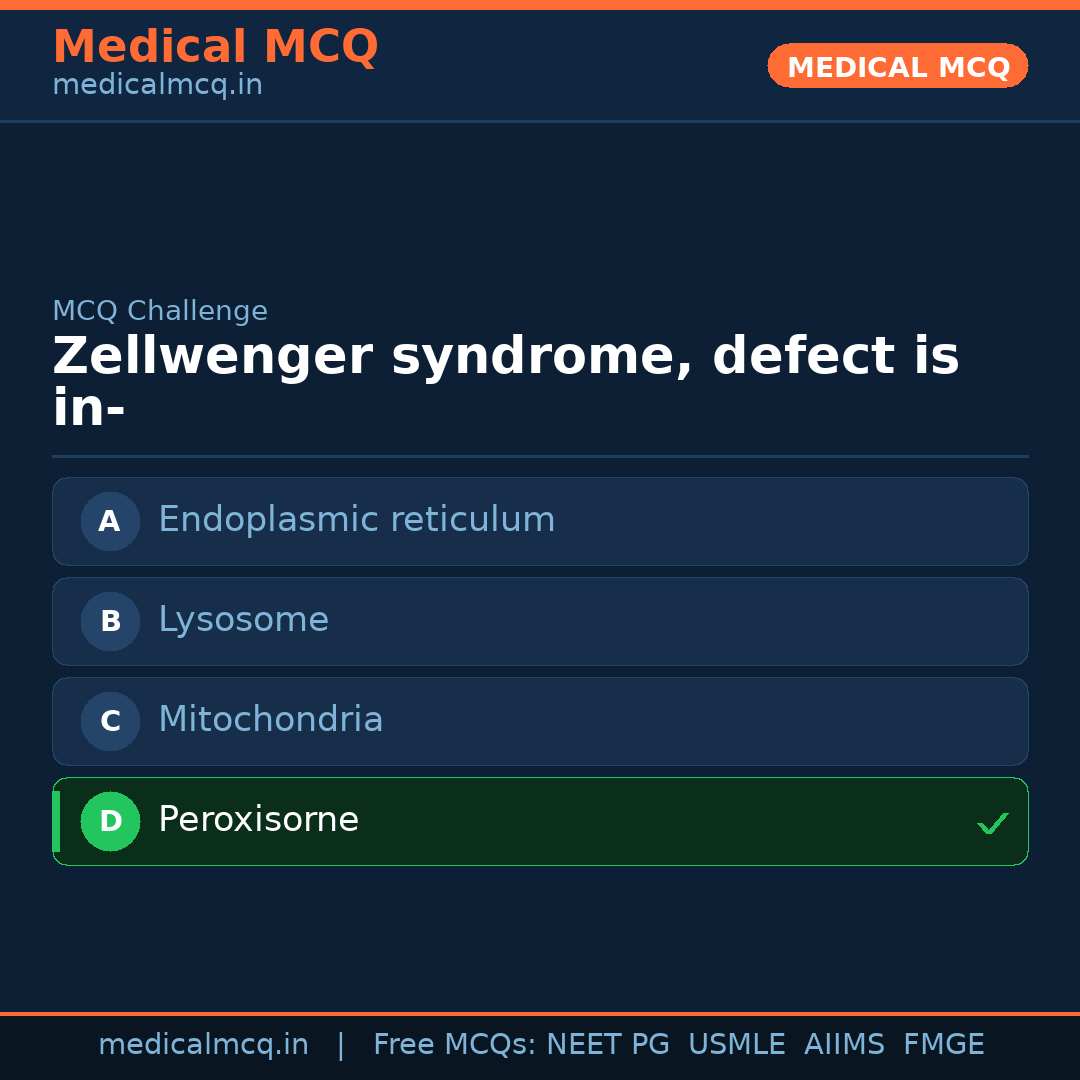The image size is (1080, 1080).
Task: Click the FMGE footer label
Action: pyautogui.click(x=943, y=1045)
